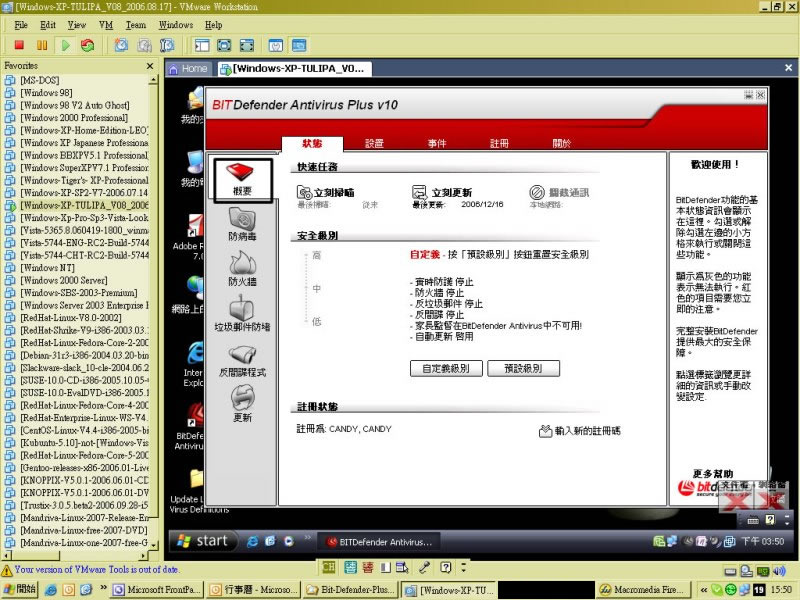Open the Windows menu in VMware
This screenshot has width=800, height=600.
176,24
